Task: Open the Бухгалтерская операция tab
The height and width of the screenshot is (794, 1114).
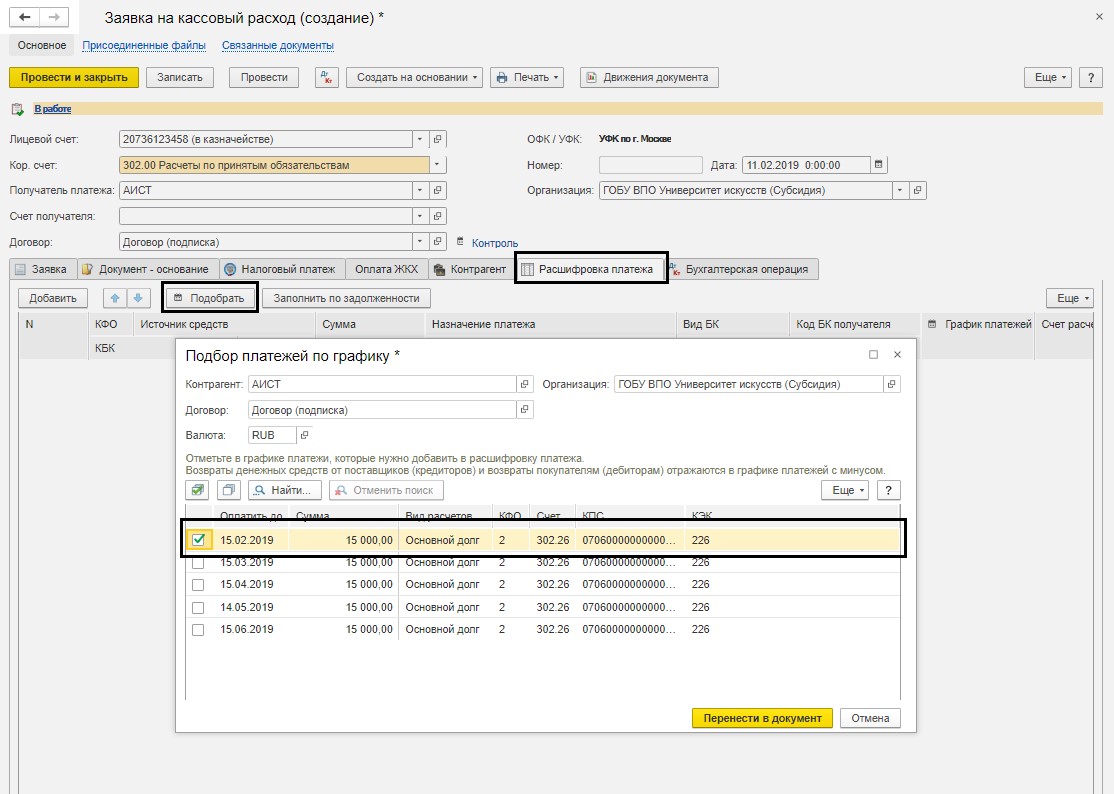Action: [743, 269]
